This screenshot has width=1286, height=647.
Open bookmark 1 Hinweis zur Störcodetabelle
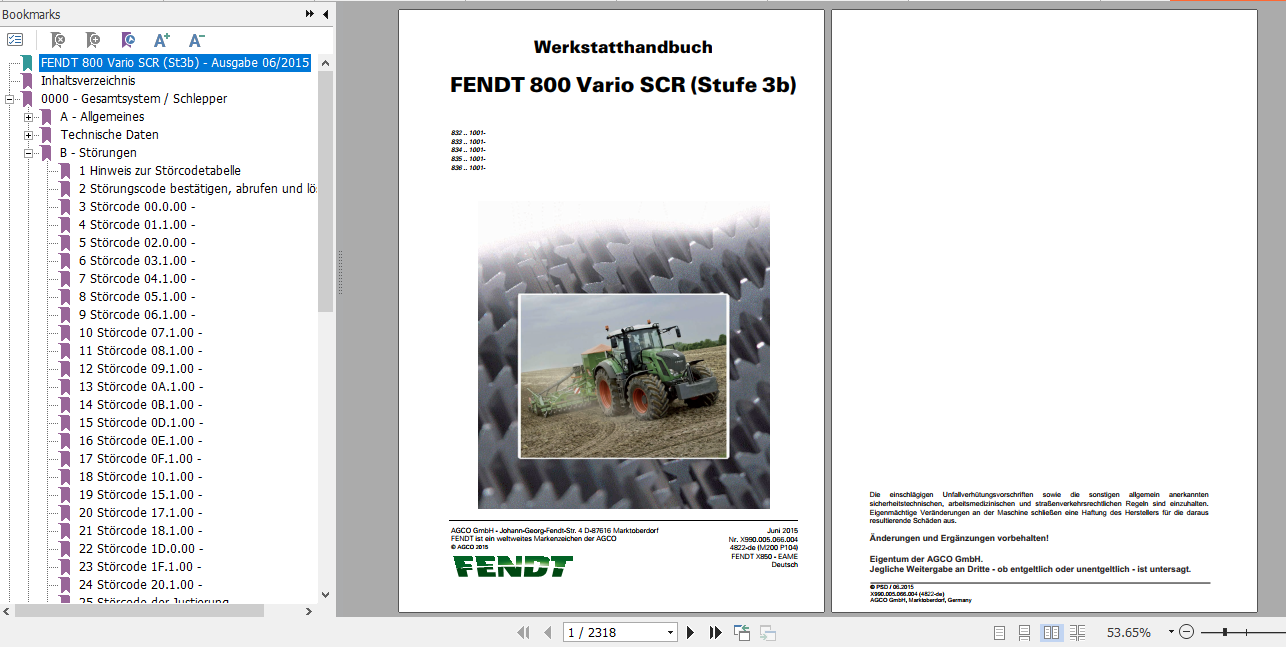coord(160,171)
